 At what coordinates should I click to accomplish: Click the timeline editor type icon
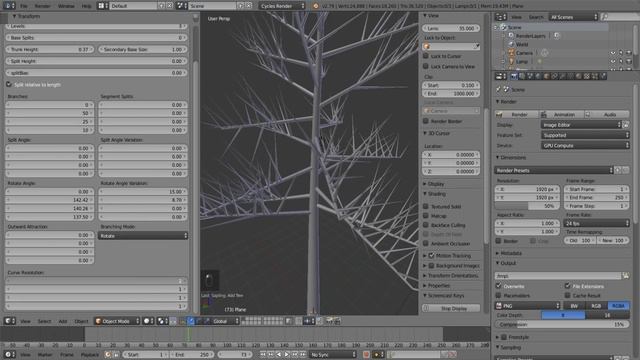click(10, 355)
